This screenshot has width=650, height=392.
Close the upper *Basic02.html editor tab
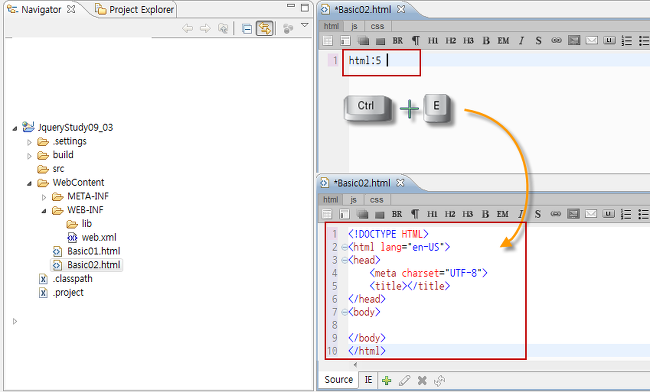coord(401,9)
